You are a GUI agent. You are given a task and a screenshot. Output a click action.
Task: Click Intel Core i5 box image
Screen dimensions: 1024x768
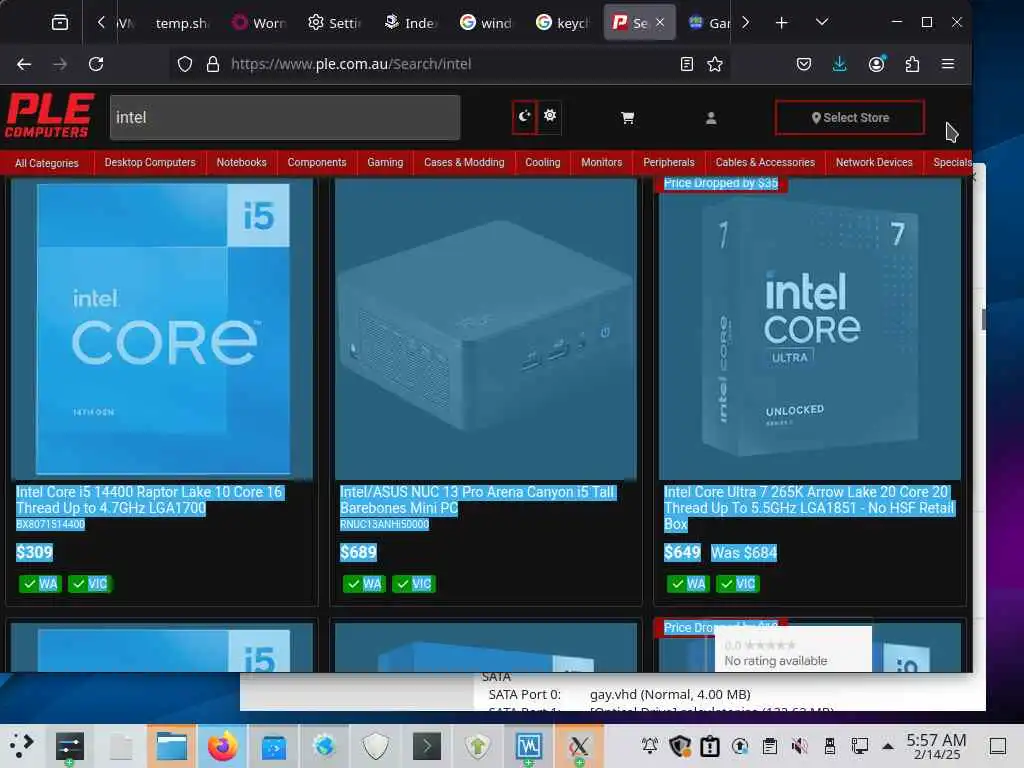click(x=162, y=329)
